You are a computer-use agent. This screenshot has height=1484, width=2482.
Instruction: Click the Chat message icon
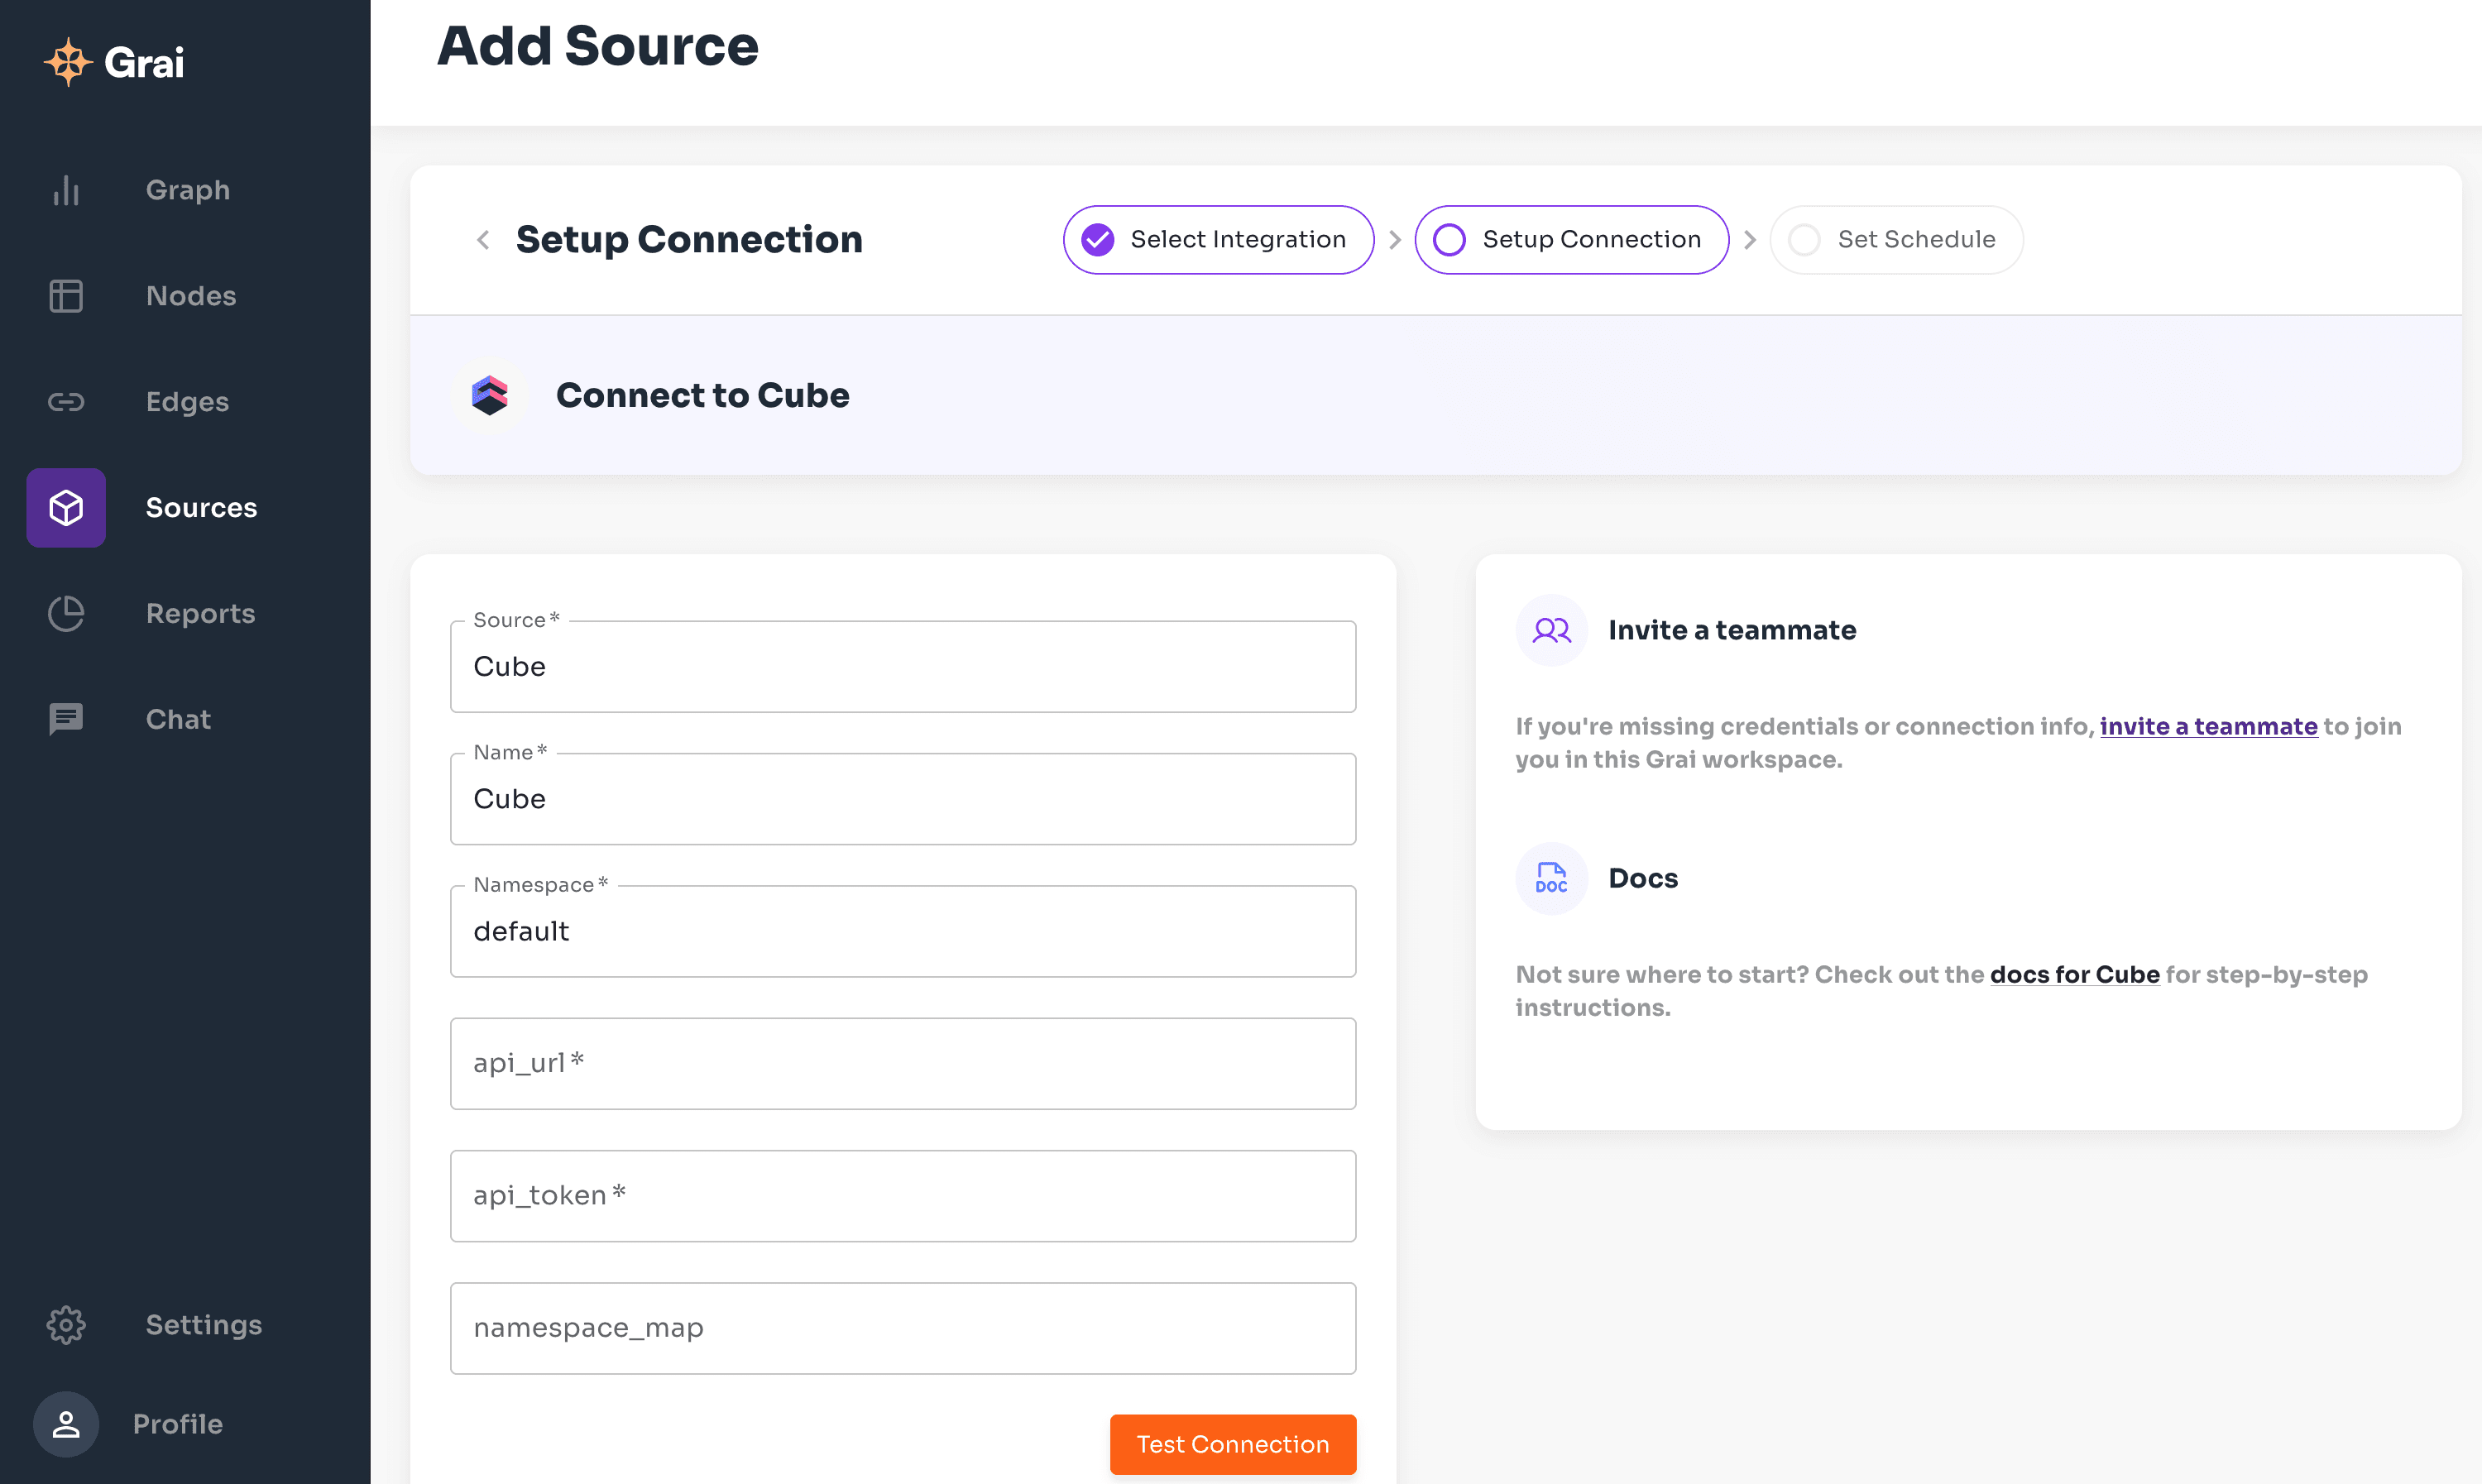pos(66,719)
